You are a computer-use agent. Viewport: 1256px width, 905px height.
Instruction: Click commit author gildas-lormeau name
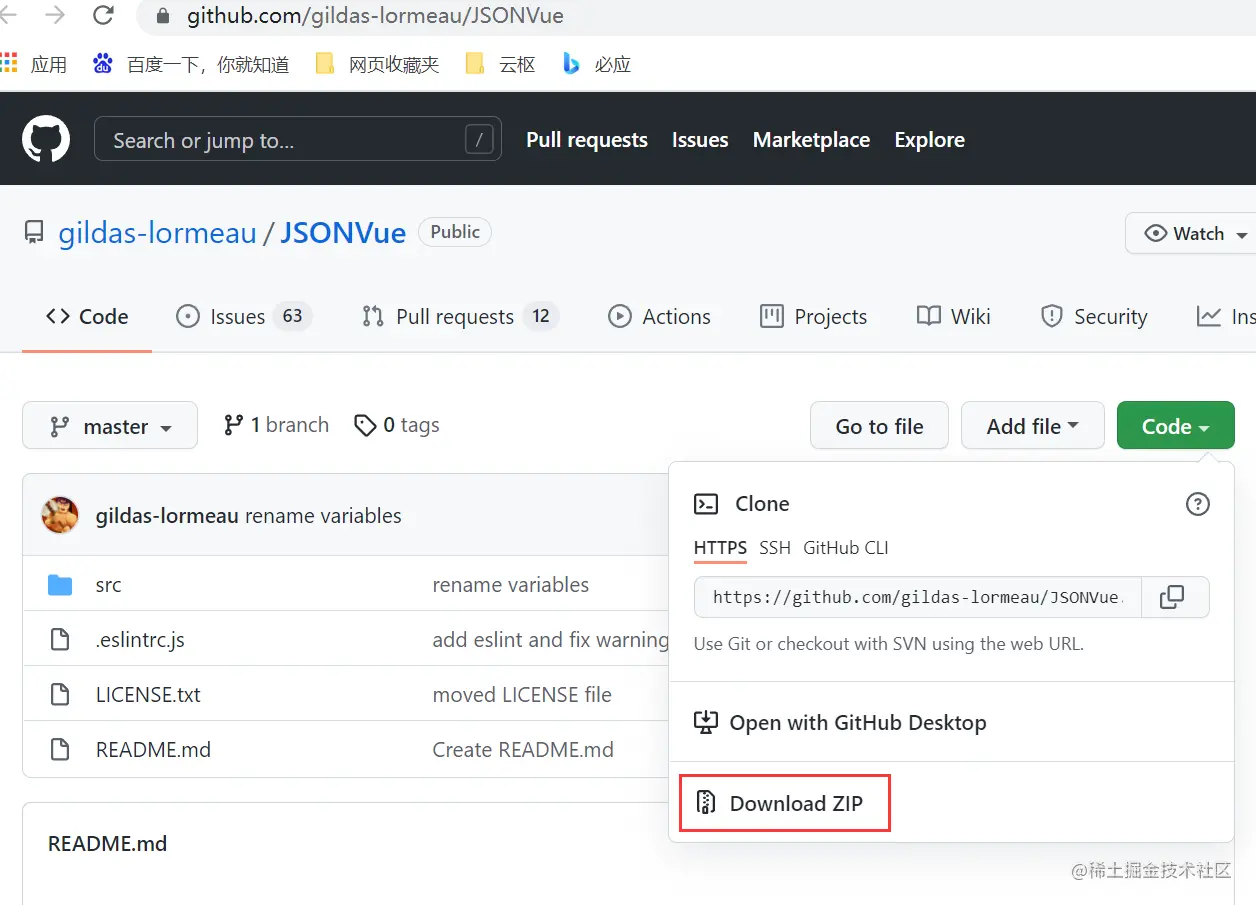(x=167, y=516)
